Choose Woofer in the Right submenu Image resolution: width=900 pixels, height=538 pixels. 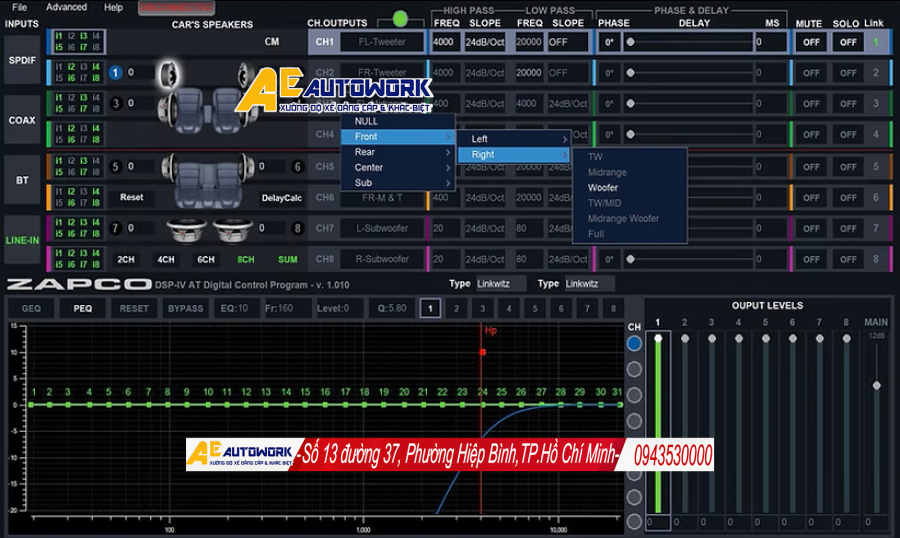pyautogui.click(x=603, y=188)
